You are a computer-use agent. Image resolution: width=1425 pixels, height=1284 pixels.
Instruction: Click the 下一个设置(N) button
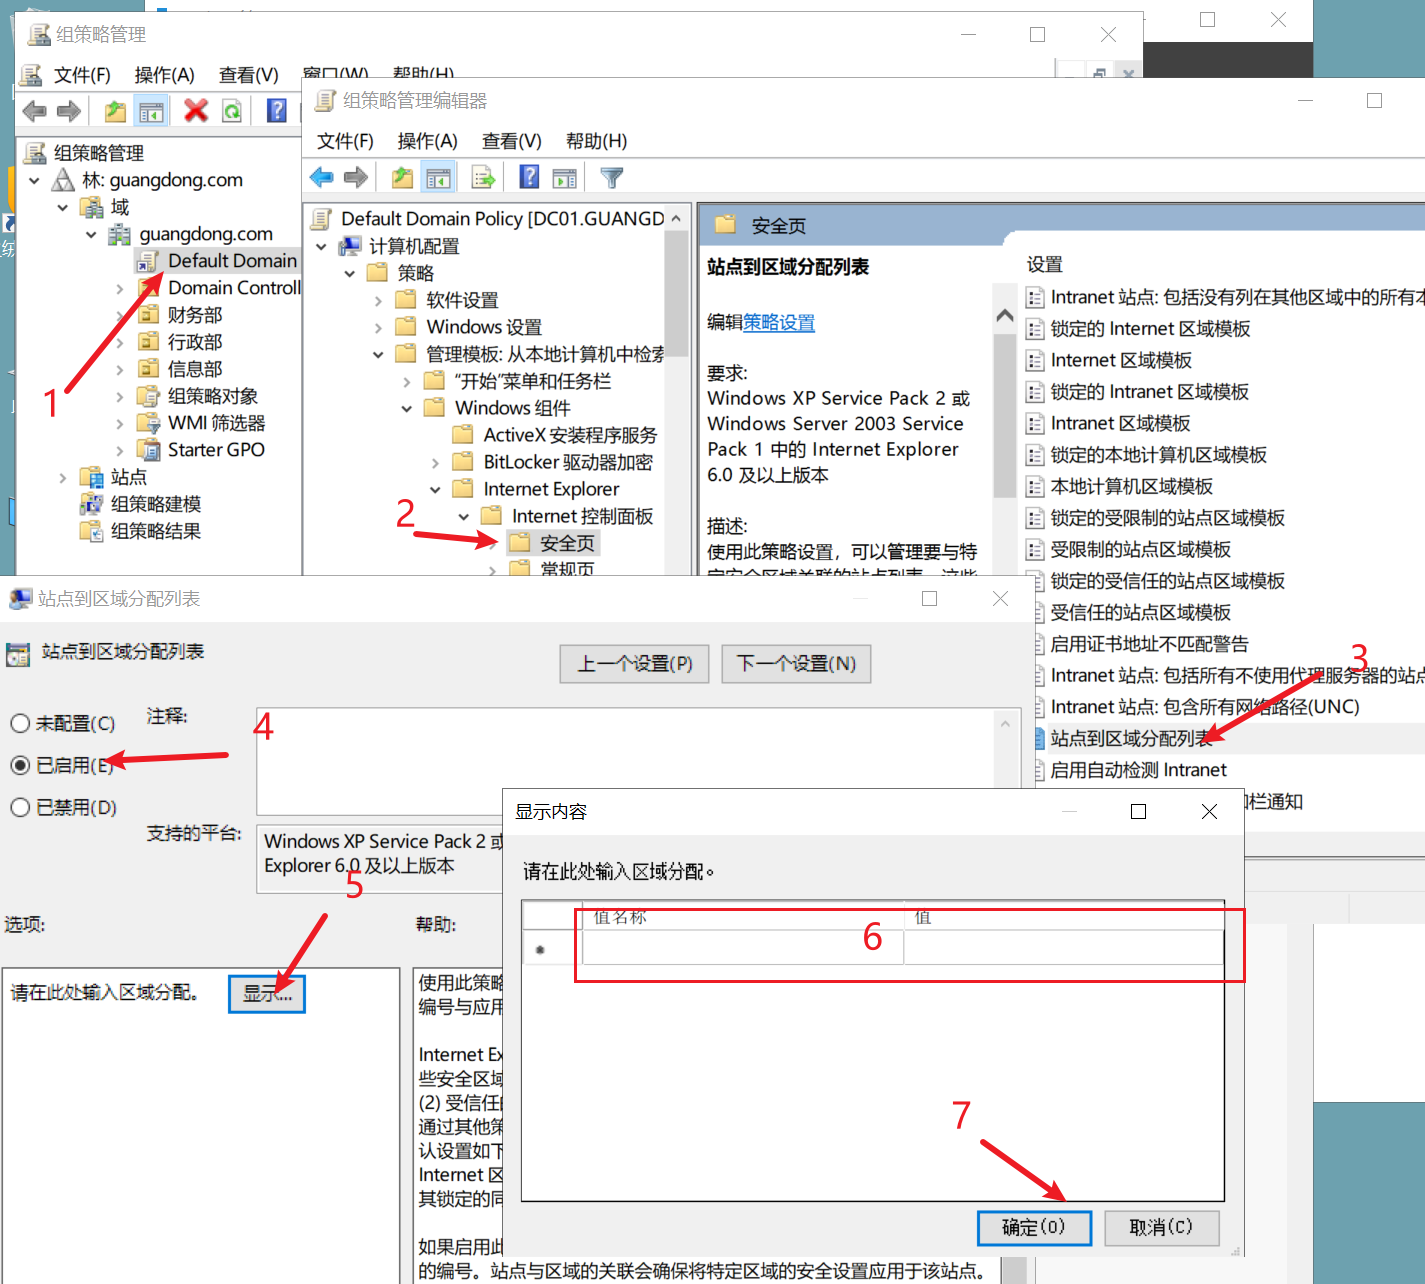[796, 664]
